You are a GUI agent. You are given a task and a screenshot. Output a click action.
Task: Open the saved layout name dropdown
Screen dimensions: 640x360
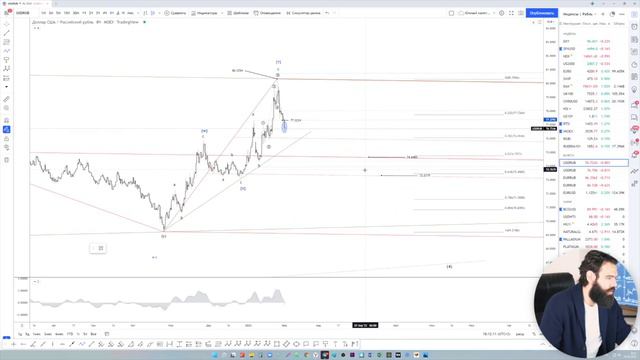tap(476, 13)
